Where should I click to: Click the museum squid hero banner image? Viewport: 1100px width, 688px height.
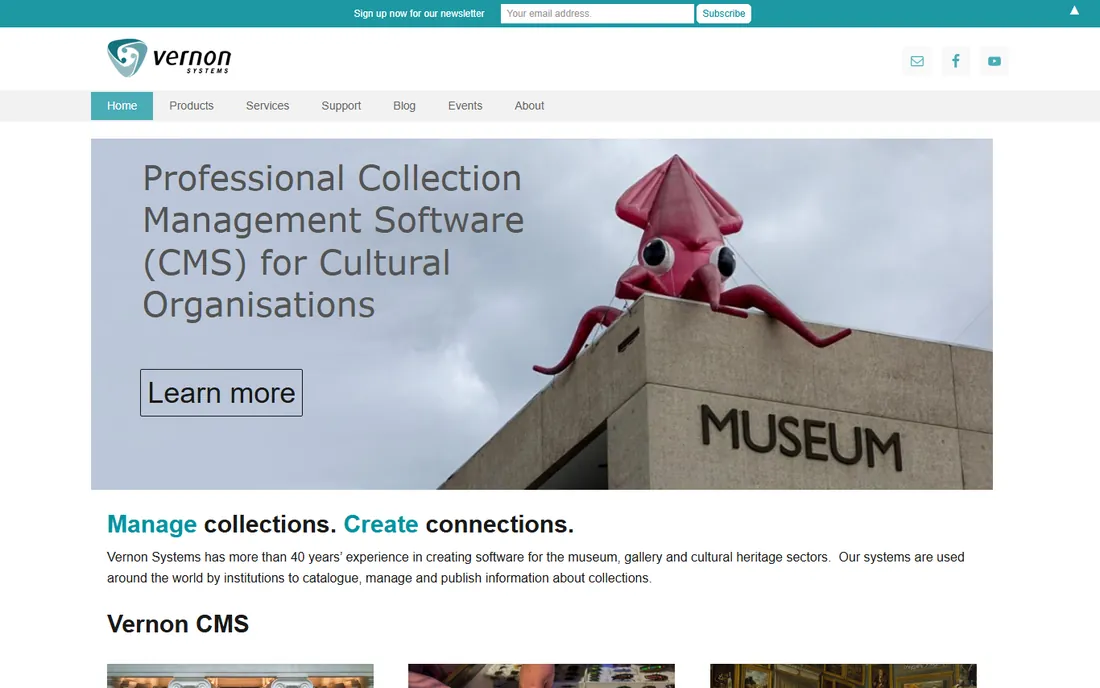(542, 314)
